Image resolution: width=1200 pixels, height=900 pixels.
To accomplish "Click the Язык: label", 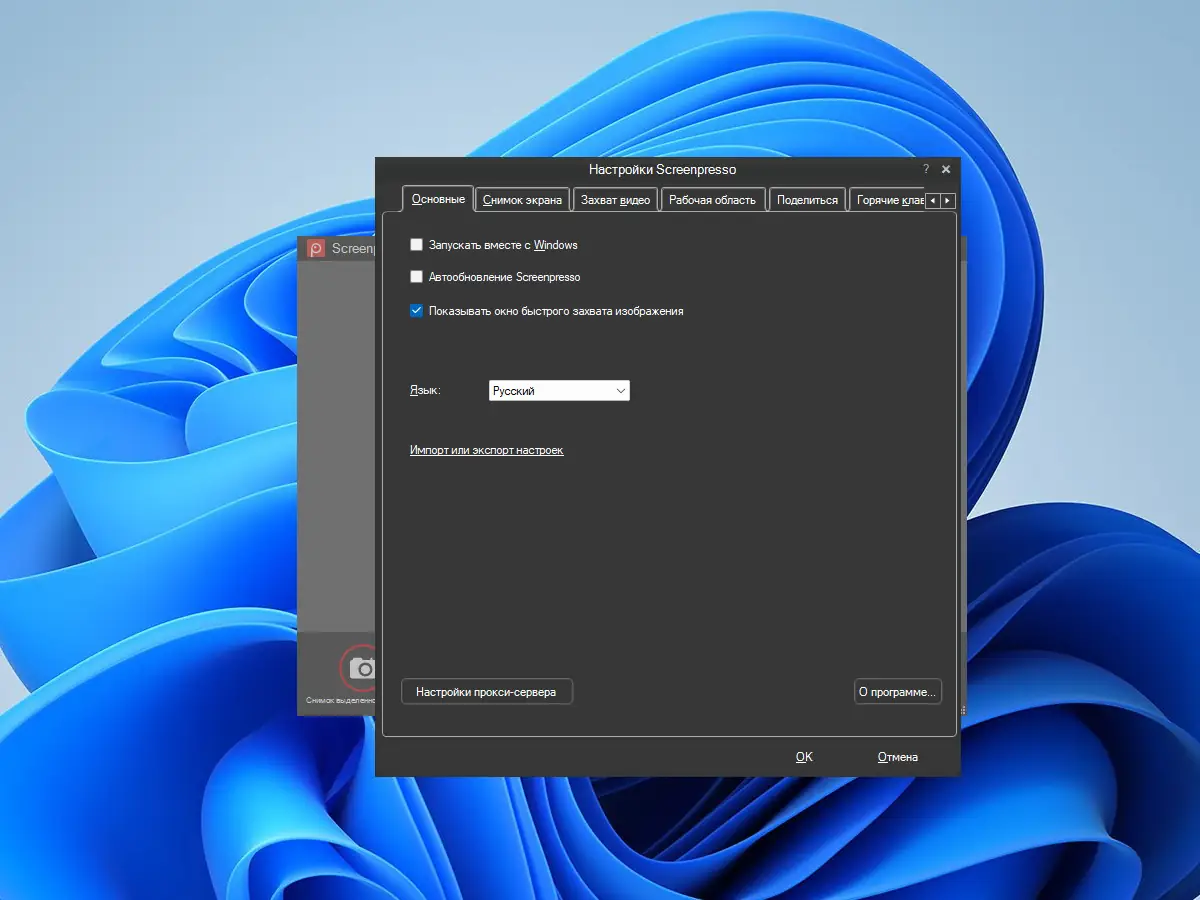I will point(425,391).
